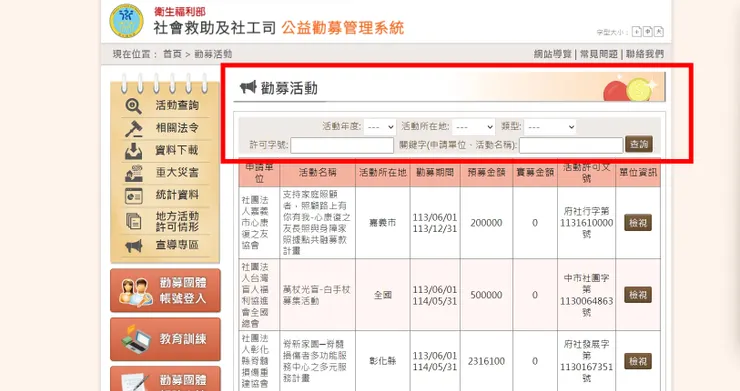
Task: Click the 500000 amount cell
Action: coord(486,295)
